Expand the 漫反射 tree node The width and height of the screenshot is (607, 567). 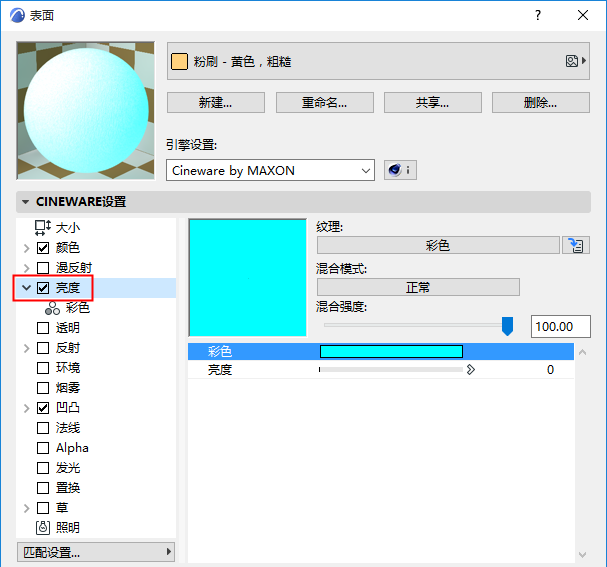pos(26,268)
